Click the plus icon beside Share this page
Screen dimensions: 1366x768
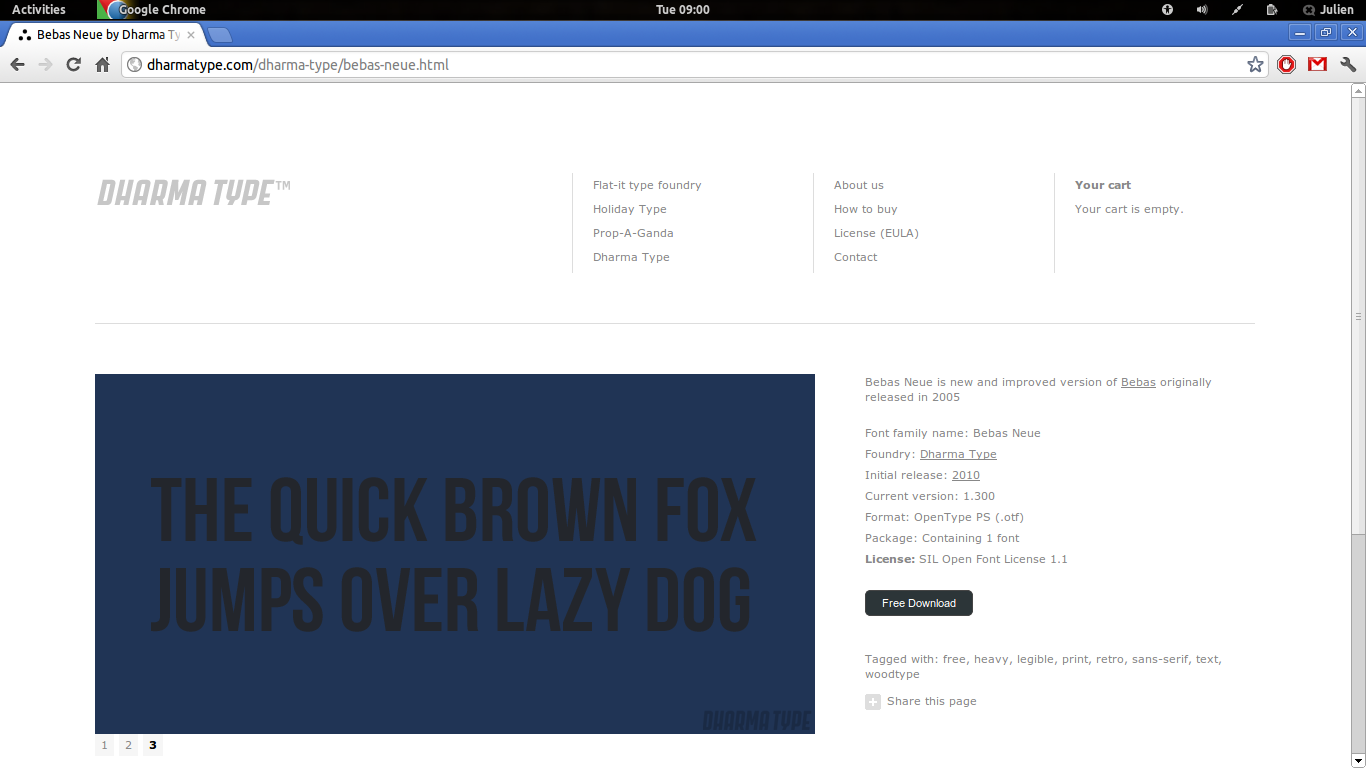[x=873, y=702]
